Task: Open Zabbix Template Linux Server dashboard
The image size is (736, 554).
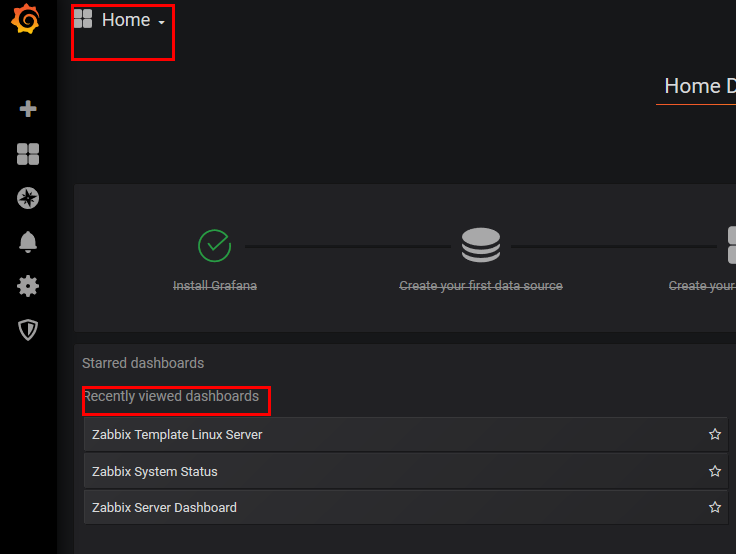Action: 177,435
